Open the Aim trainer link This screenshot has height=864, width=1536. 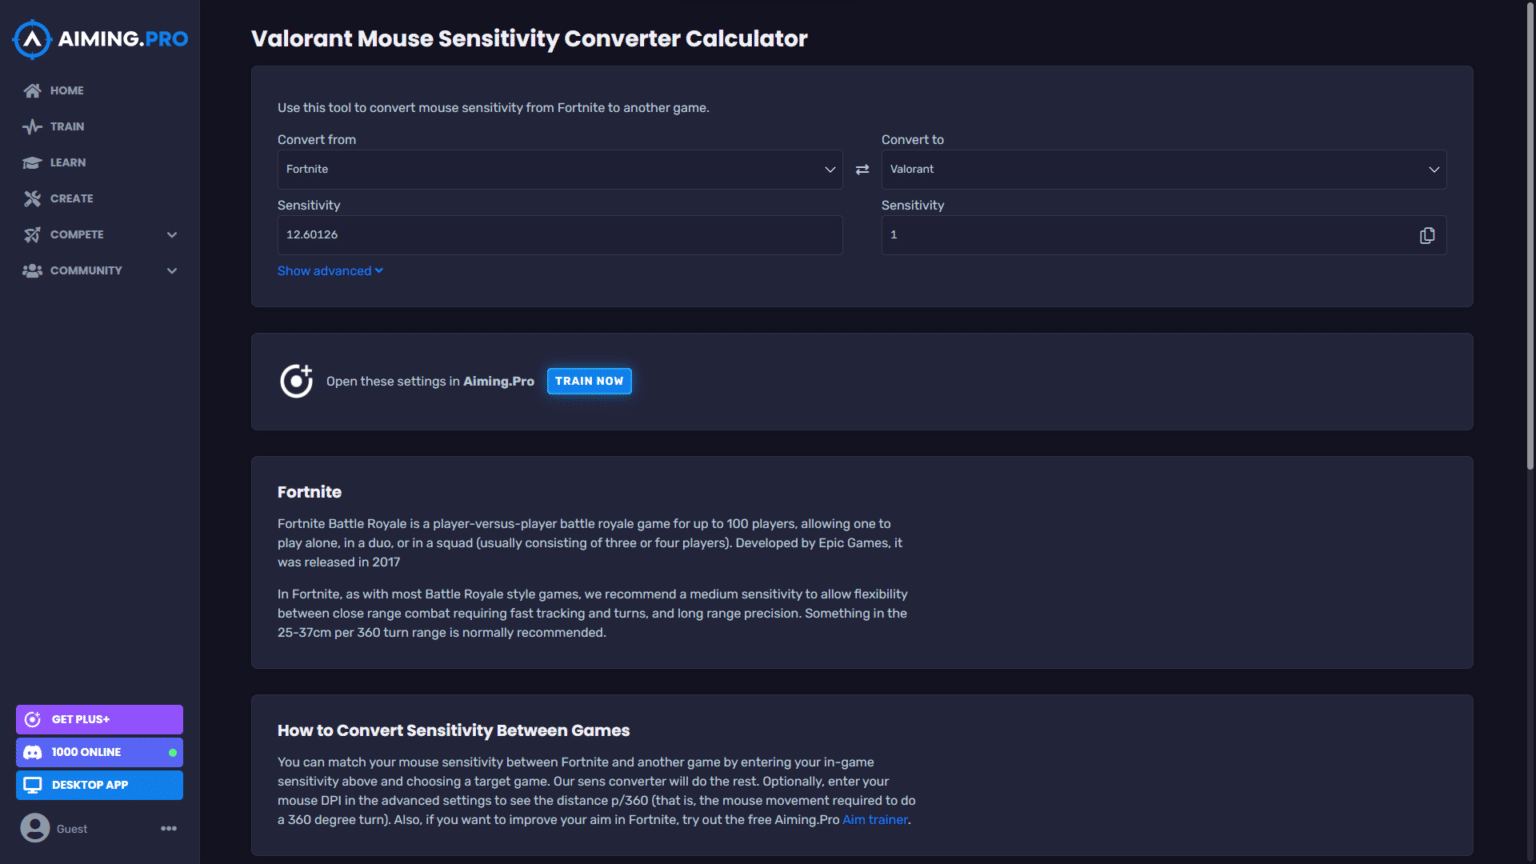[874, 819]
